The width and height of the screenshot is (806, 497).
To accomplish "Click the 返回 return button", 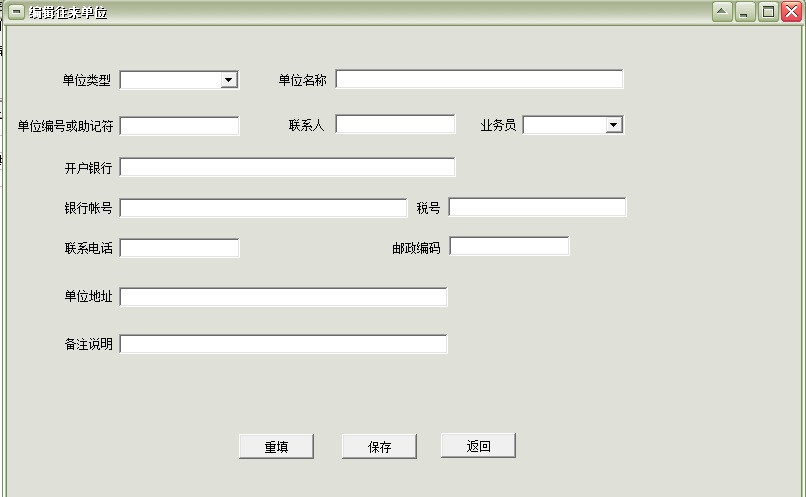I will coord(478,446).
